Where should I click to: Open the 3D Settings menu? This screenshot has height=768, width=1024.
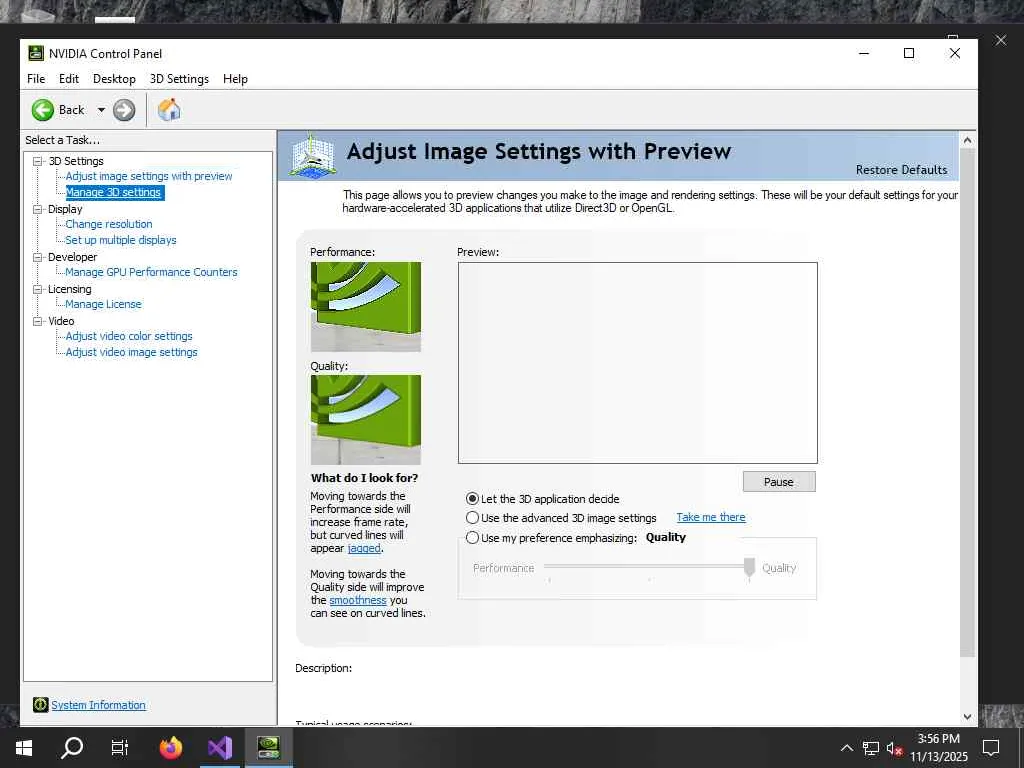click(x=179, y=79)
